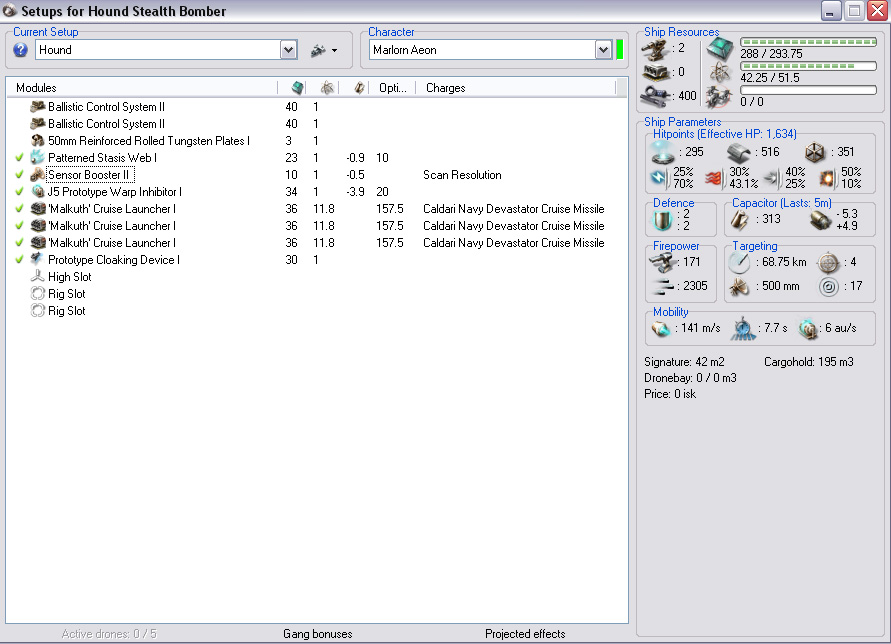Open the Gang bonuses section
891x644 pixels.
318,634
